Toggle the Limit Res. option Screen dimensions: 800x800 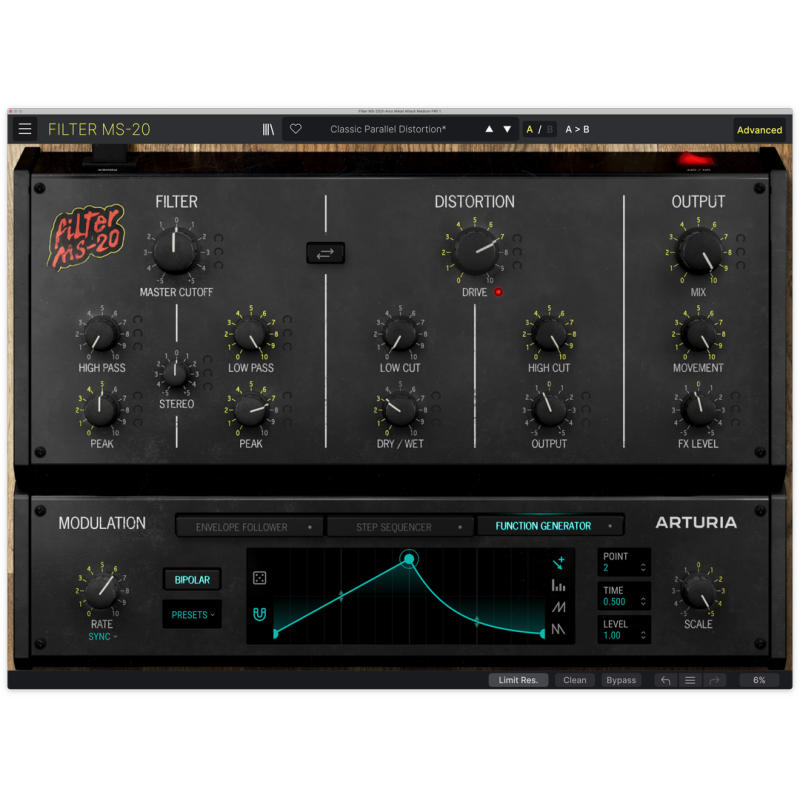(x=518, y=680)
